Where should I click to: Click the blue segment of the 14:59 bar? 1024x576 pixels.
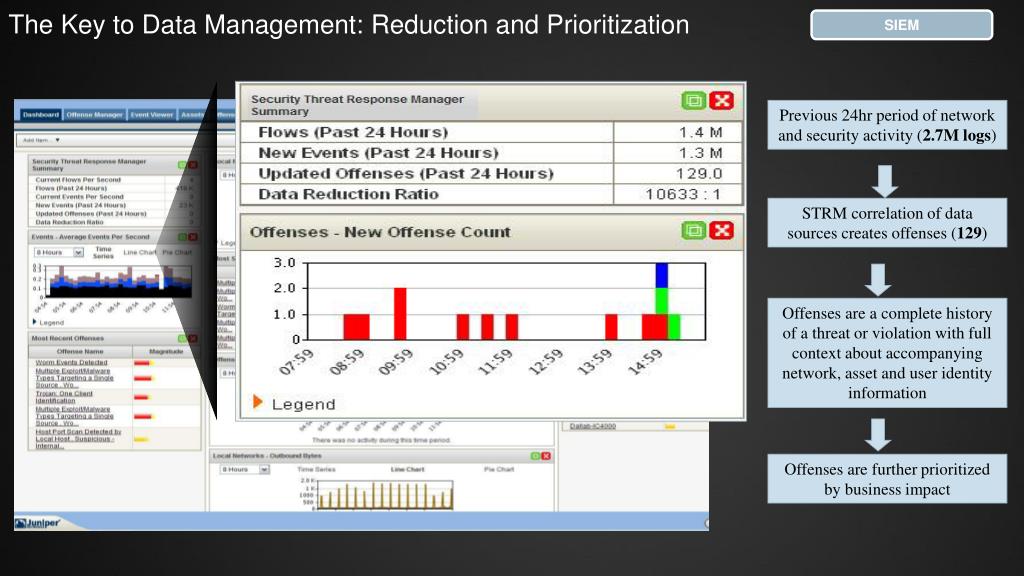point(662,275)
